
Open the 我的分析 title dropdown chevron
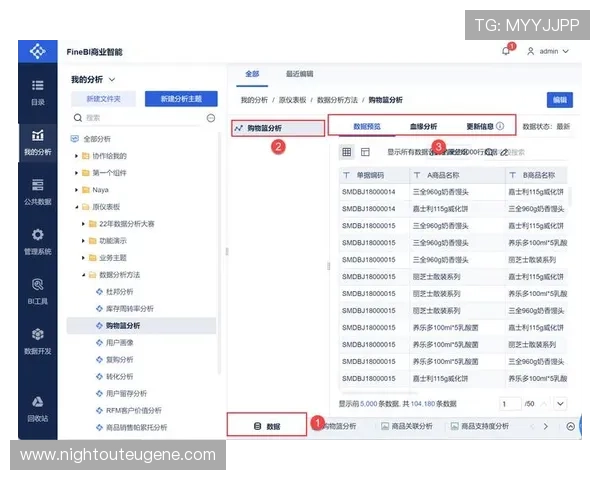(x=112, y=80)
